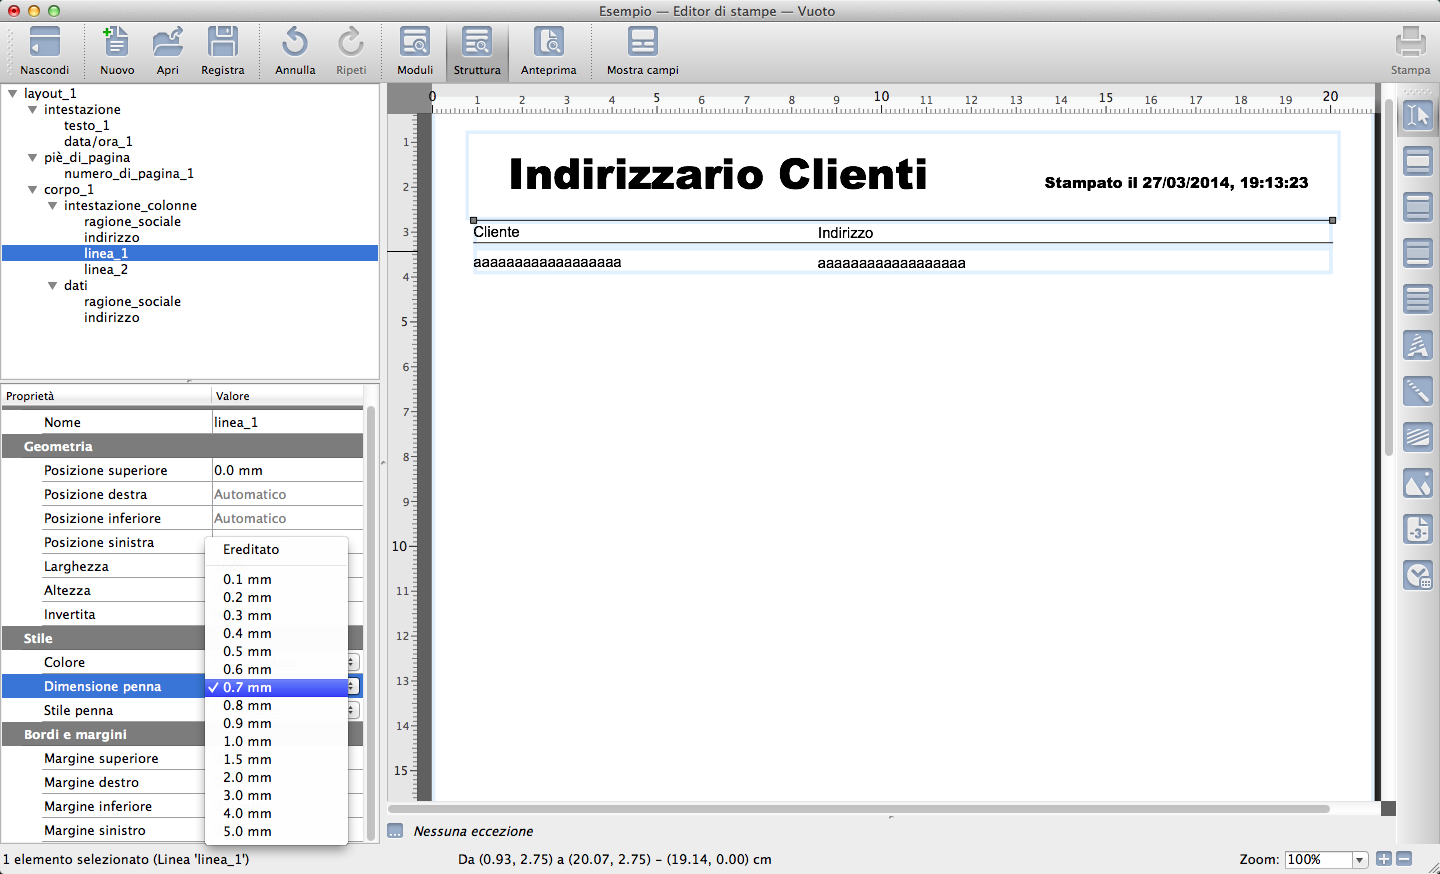Toggle sidebar visibility with Nascondi

coord(45,50)
